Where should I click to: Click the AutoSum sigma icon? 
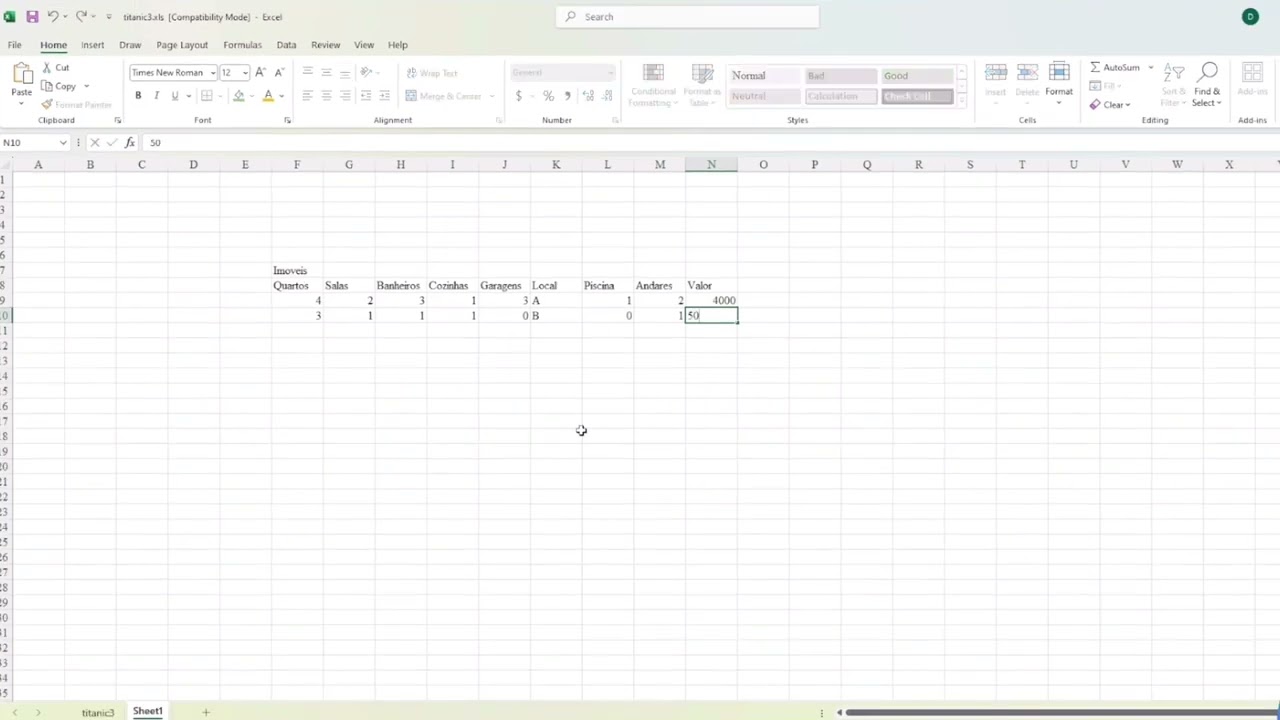(x=1095, y=67)
